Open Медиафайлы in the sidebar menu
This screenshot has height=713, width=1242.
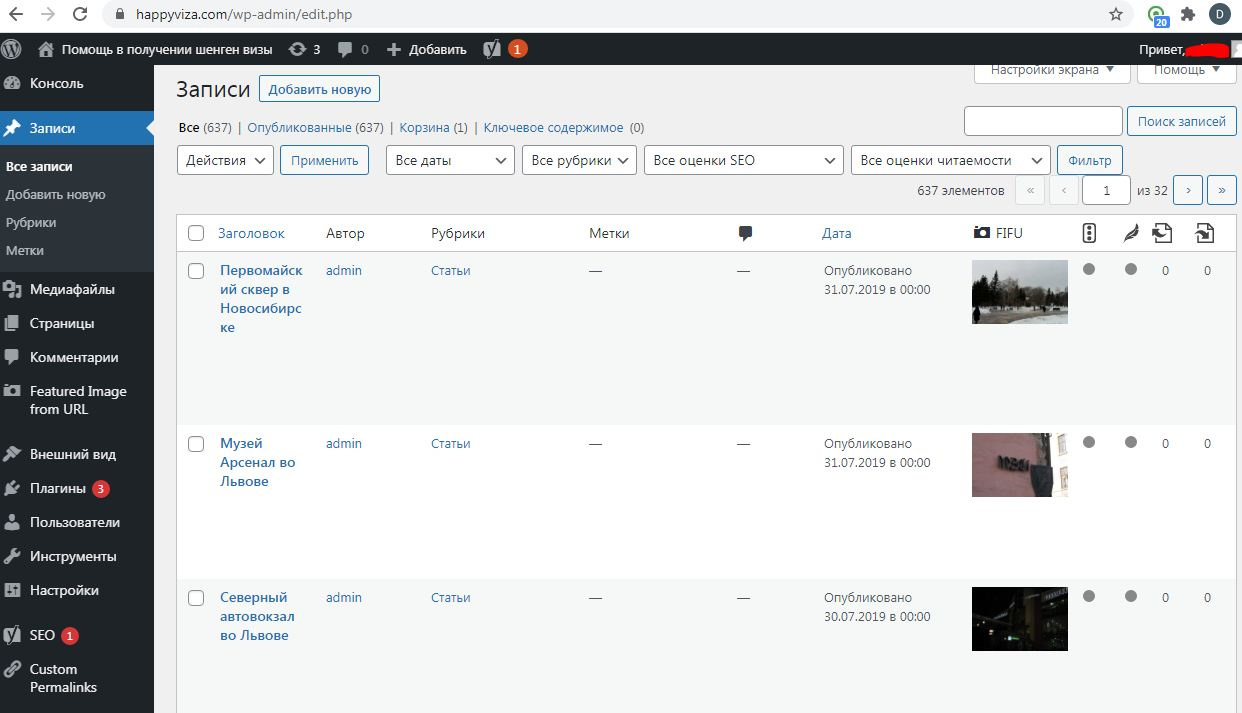pos(72,289)
